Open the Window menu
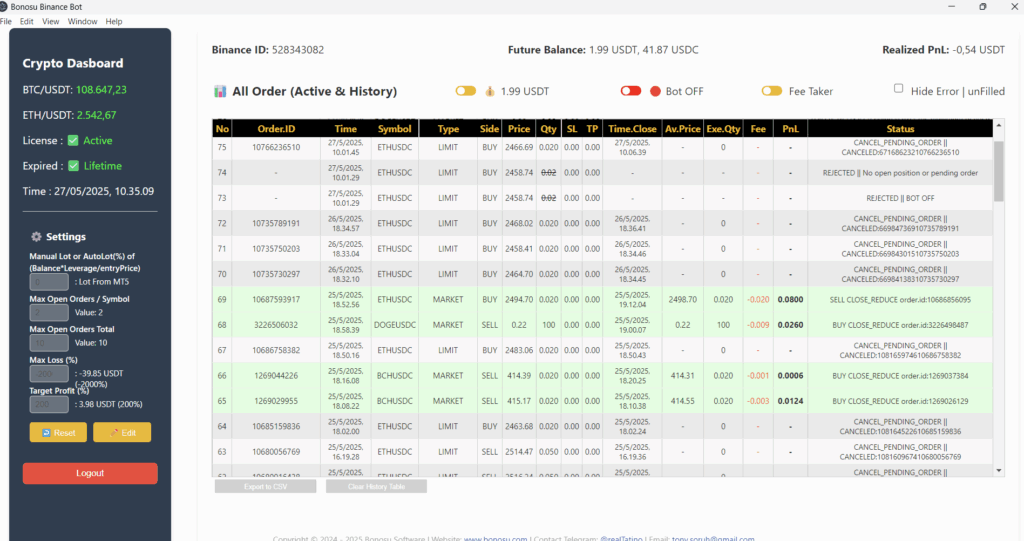This screenshot has width=1024, height=541. point(82,22)
